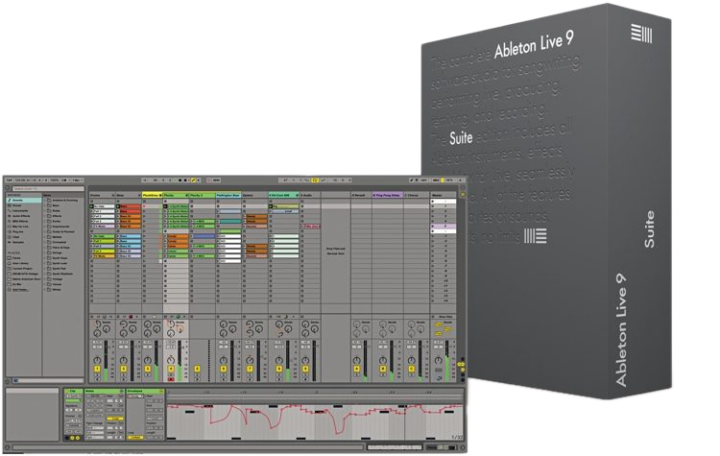The width and height of the screenshot is (720, 456).
Task: Select the Master track header
Action: tap(443, 195)
